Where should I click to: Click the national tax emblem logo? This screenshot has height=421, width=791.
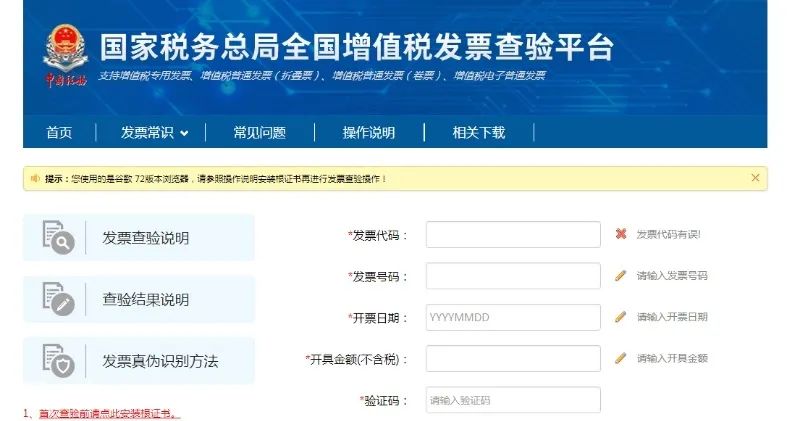(x=66, y=56)
